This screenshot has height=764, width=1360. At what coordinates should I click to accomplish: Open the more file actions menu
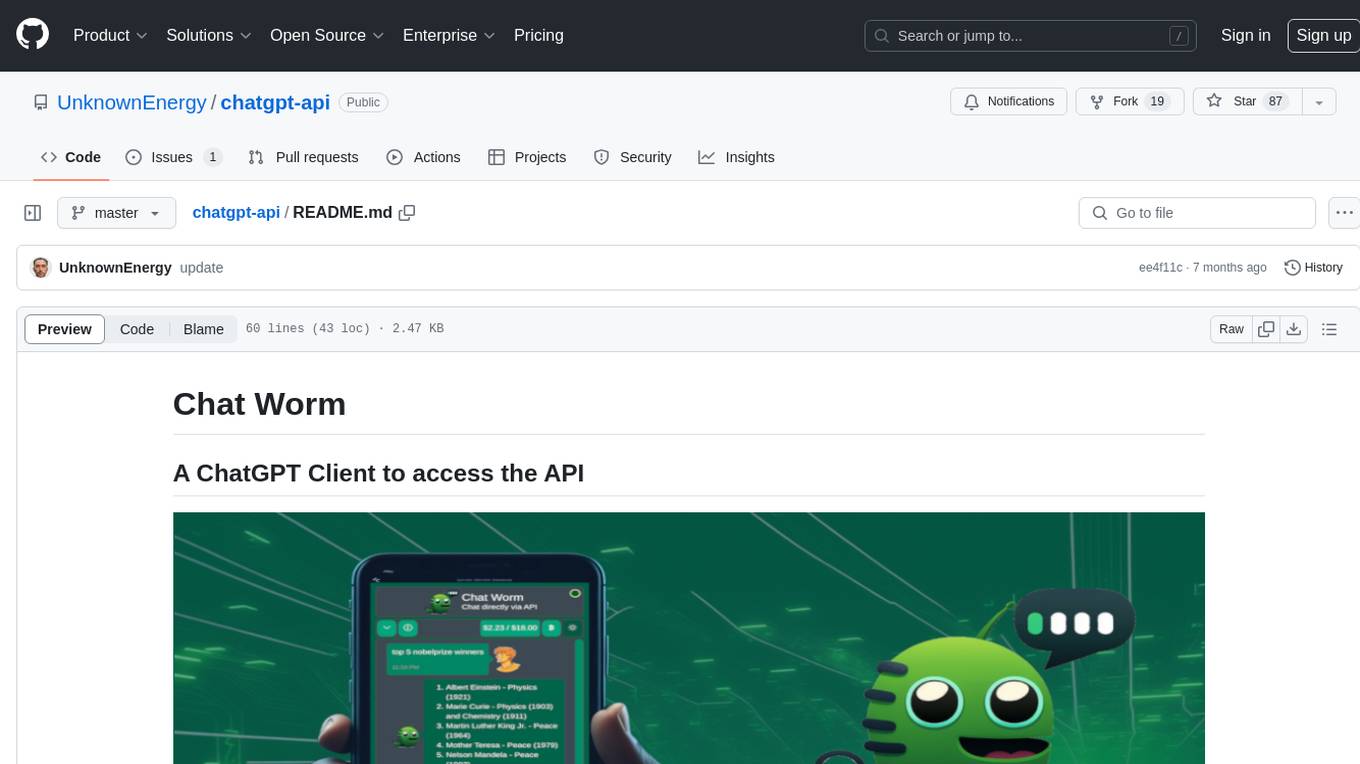(1343, 213)
